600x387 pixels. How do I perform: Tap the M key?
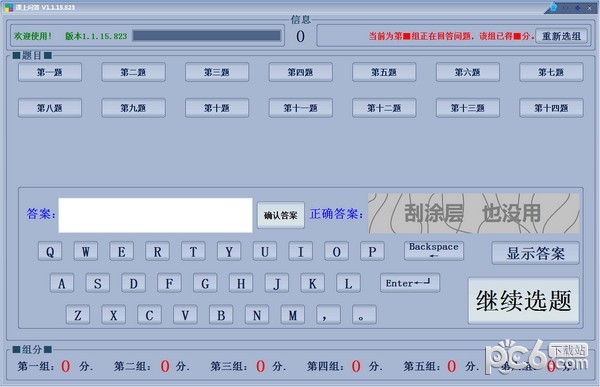click(x=293, y=315)
